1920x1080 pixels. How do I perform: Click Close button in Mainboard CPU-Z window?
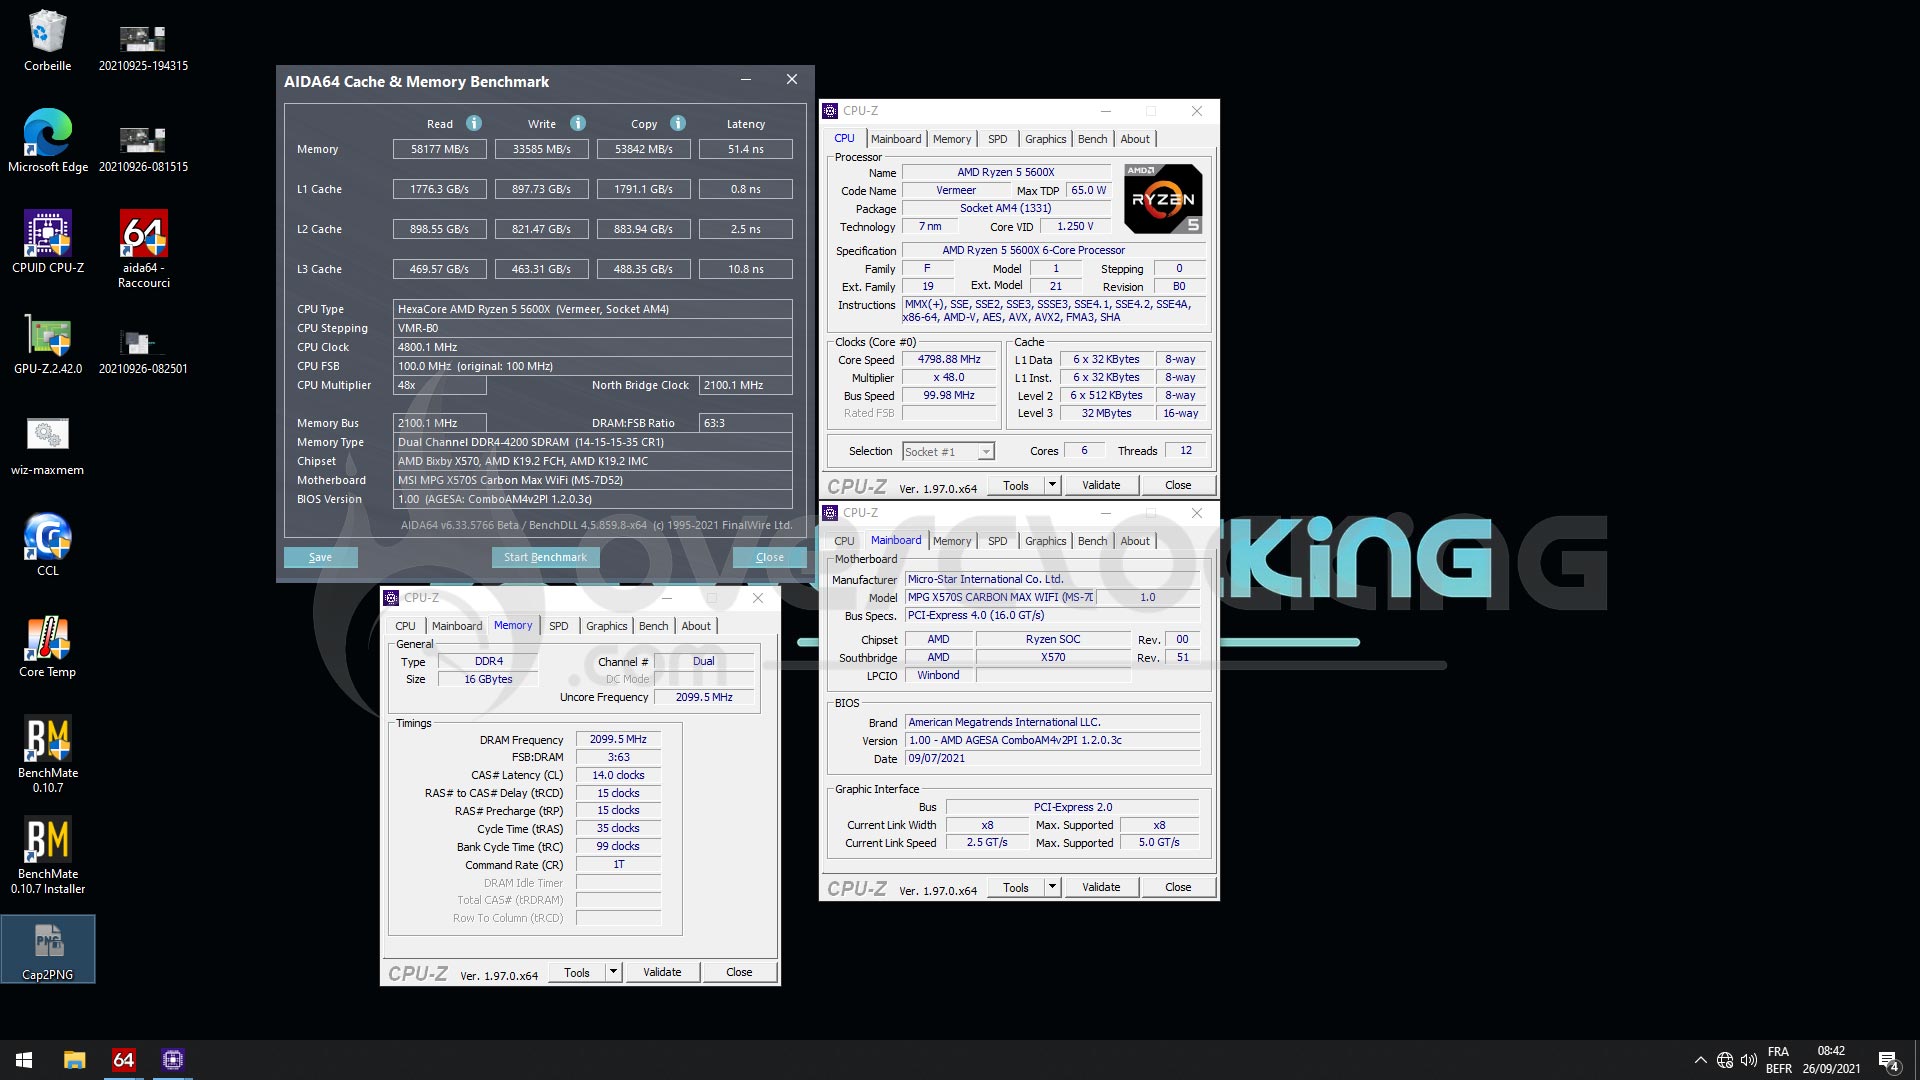(x=1178, y=887)
